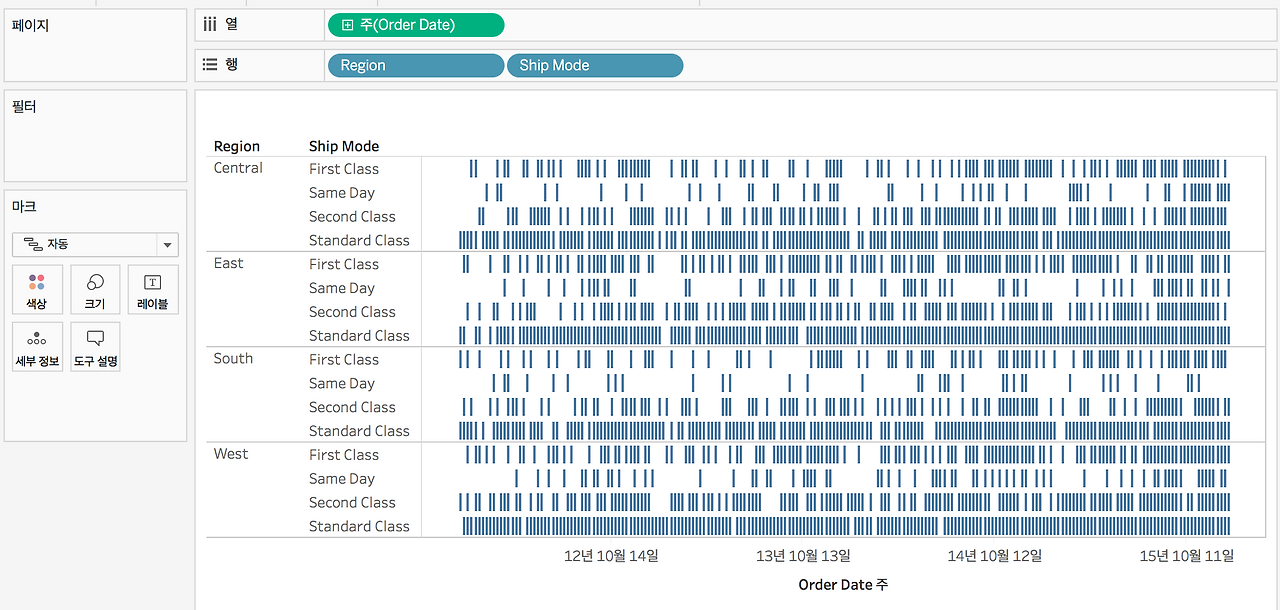
Task: Select the Central region label
Action: pos(238,168)
